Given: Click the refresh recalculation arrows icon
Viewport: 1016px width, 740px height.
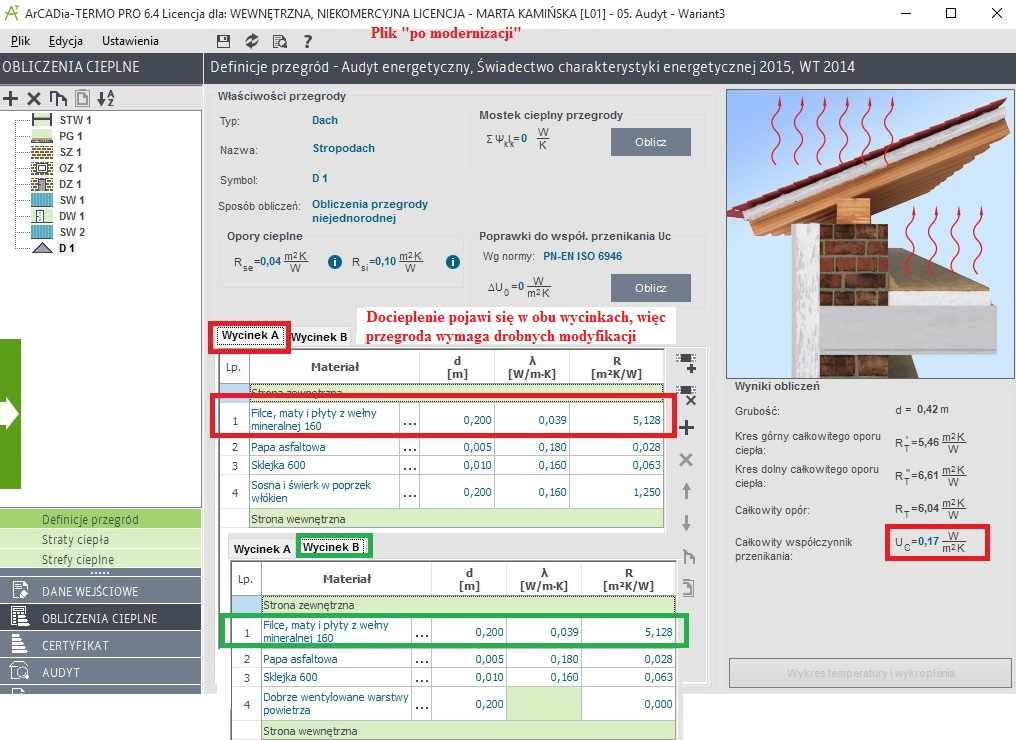Looking at the screenshot, I should tap(251, 41).
